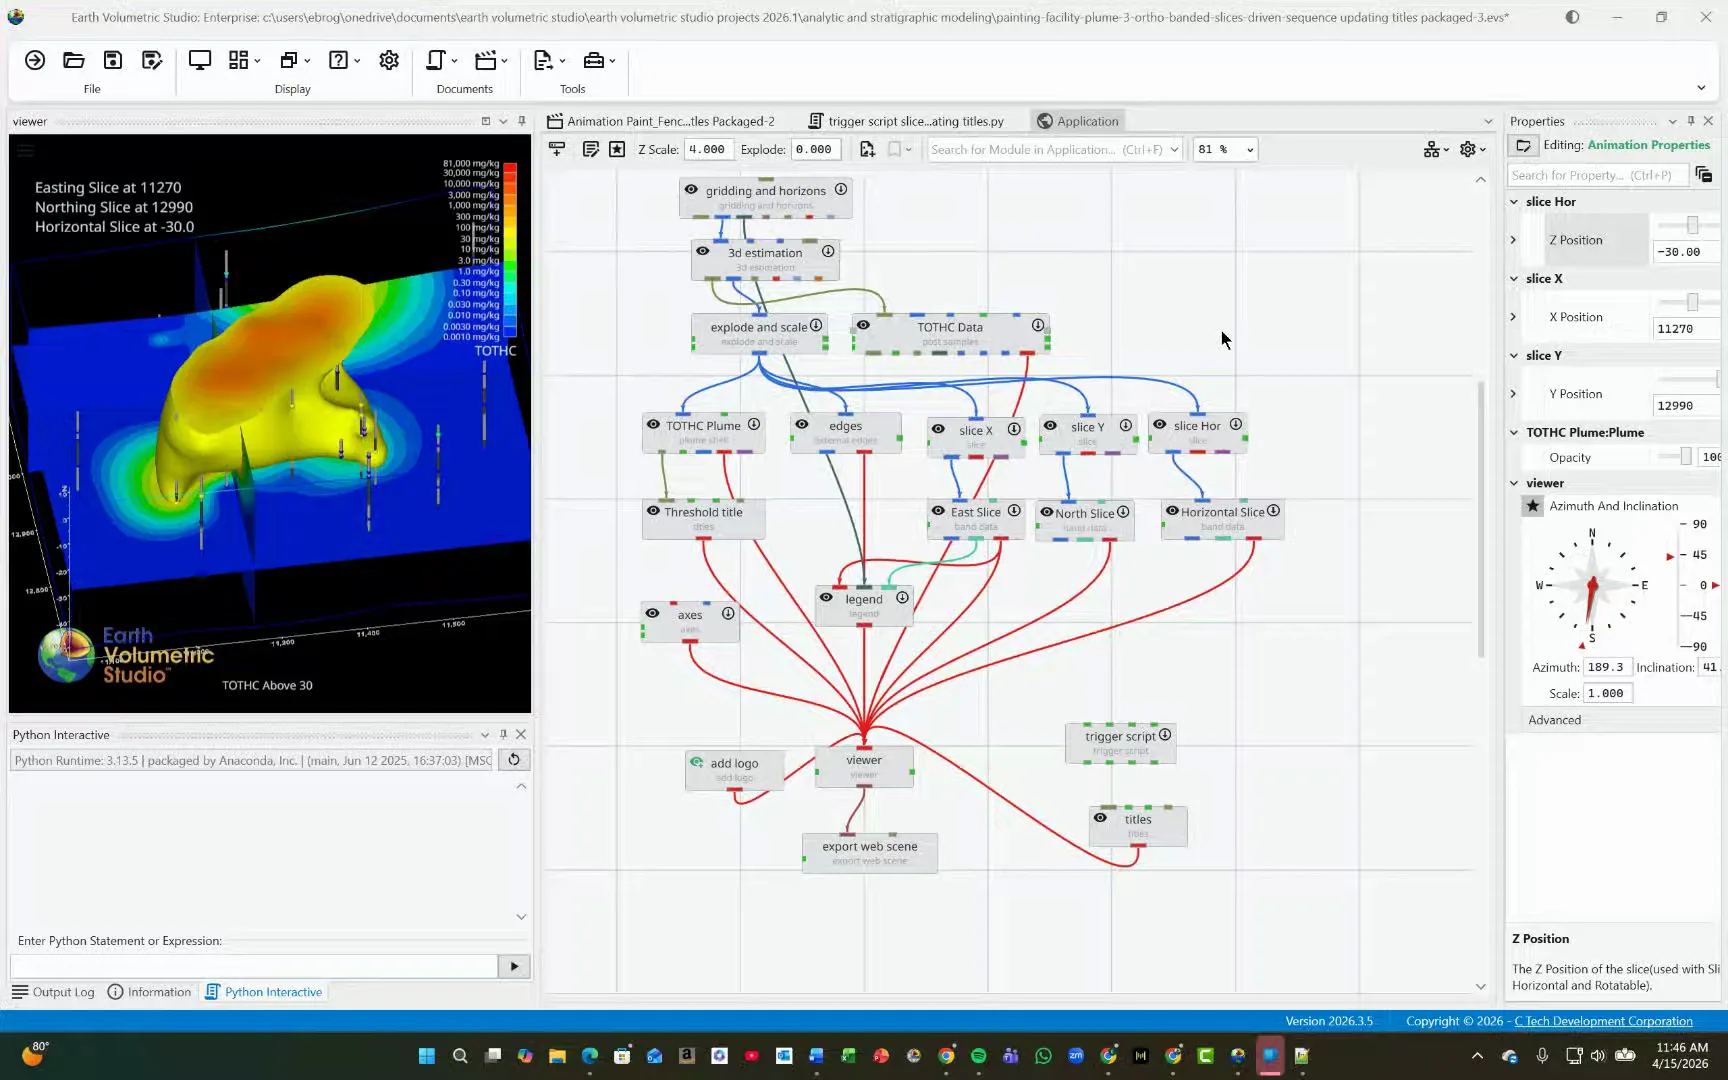Select the add logo module
The height and width of the screenshot is (1080, 1728).
coord(735,769)
